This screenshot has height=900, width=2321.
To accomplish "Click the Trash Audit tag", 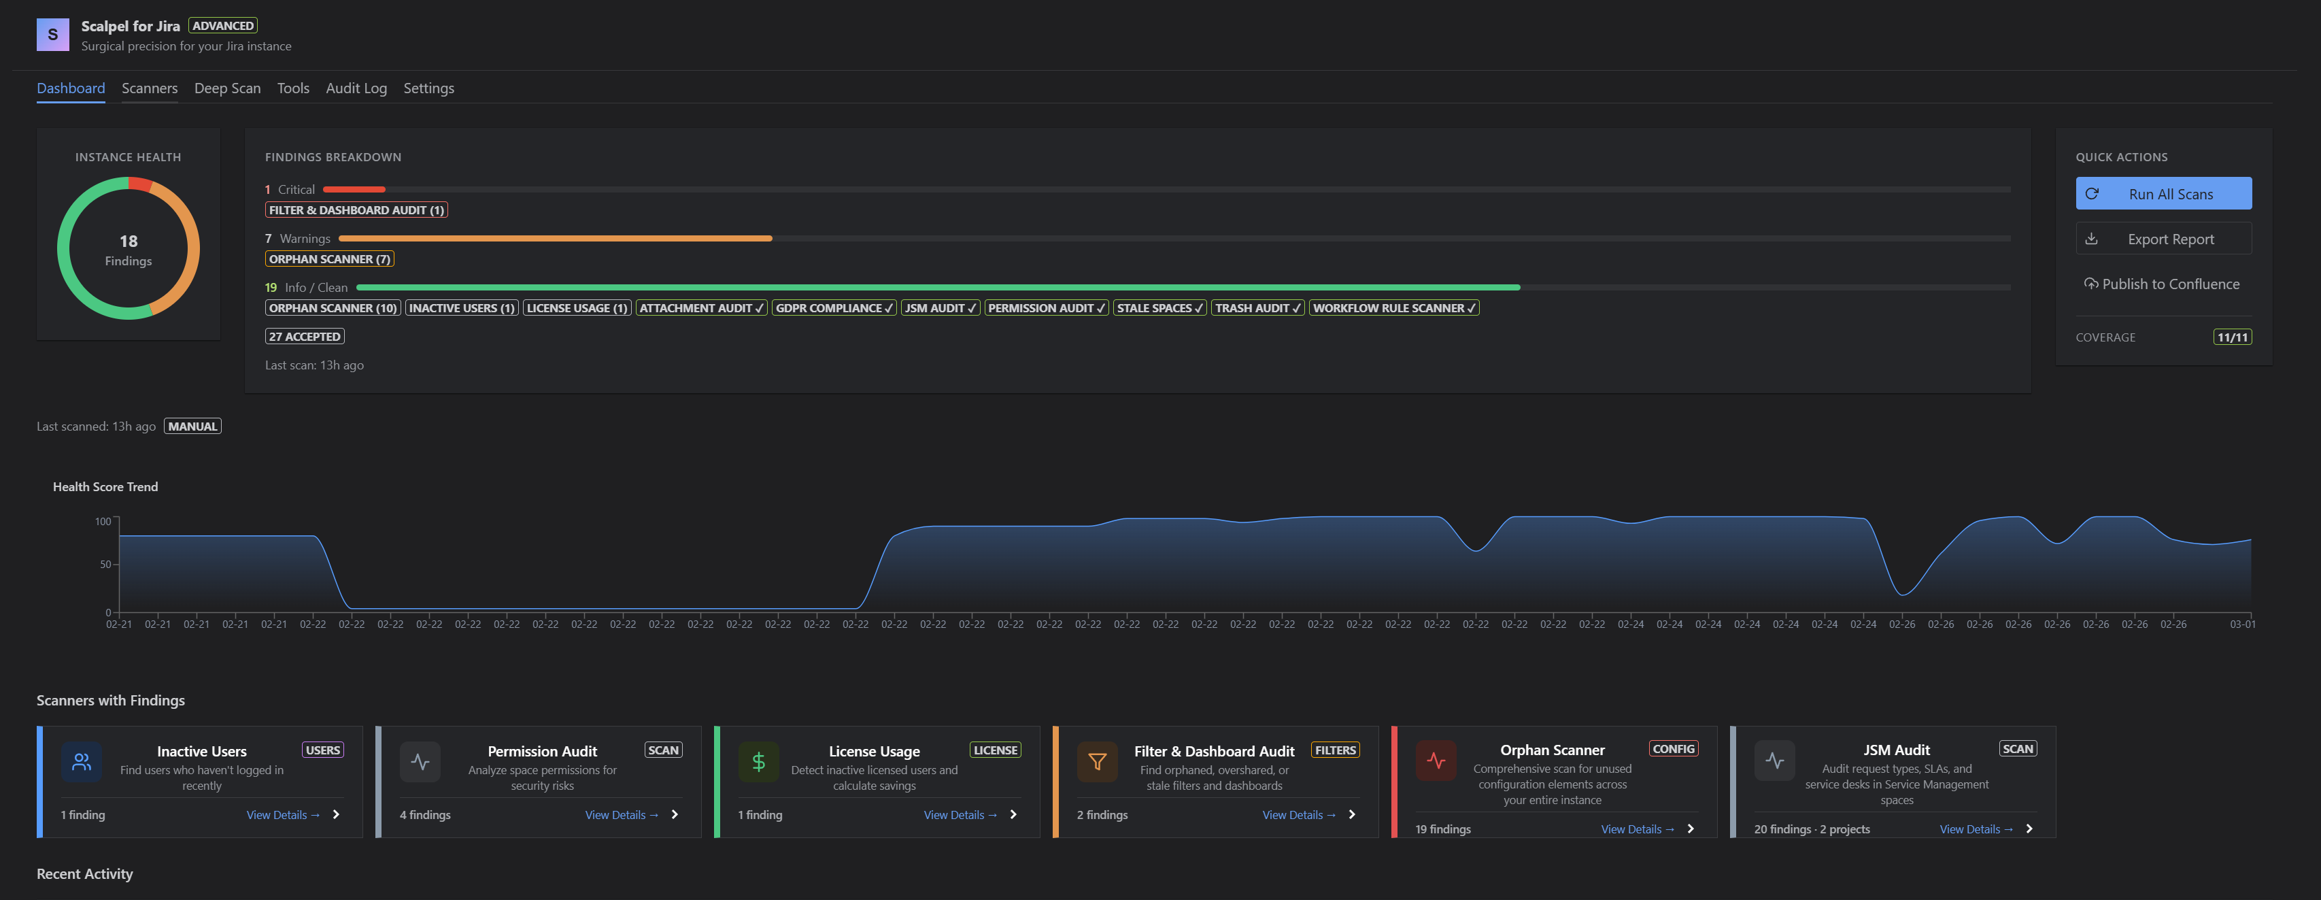I will point(1258,308).
